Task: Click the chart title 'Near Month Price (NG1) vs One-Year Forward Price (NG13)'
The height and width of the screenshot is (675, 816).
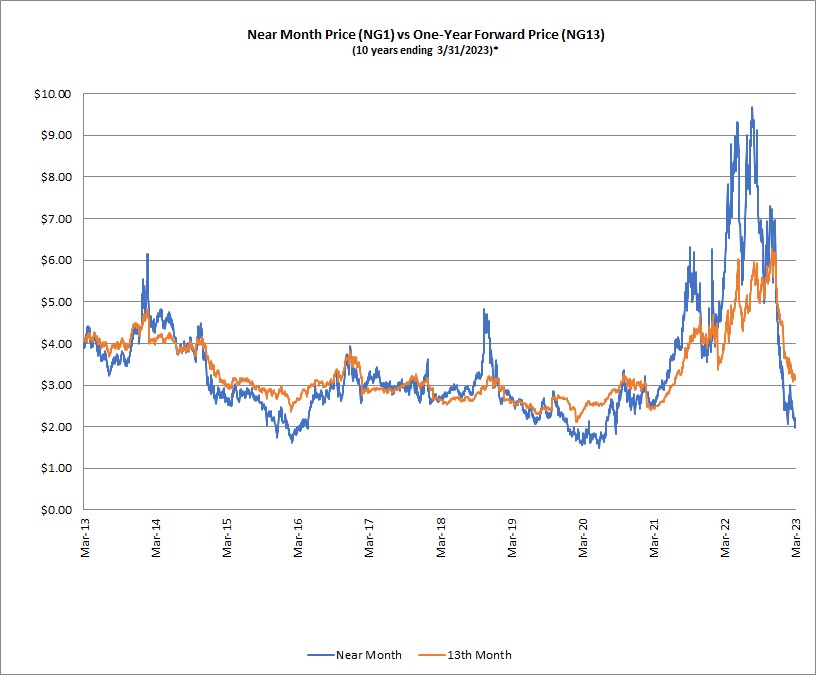Action: click(425, 35)
